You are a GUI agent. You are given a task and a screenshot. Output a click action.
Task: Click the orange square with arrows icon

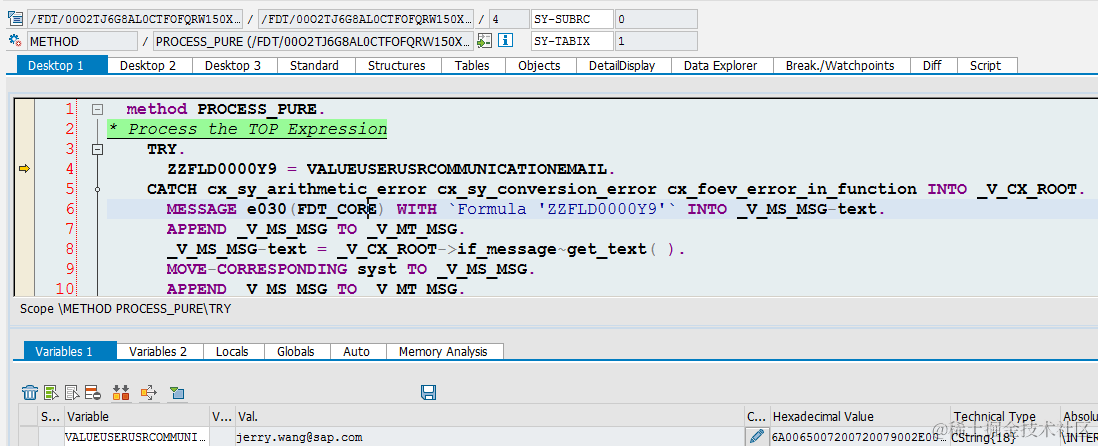coord(148,392)
